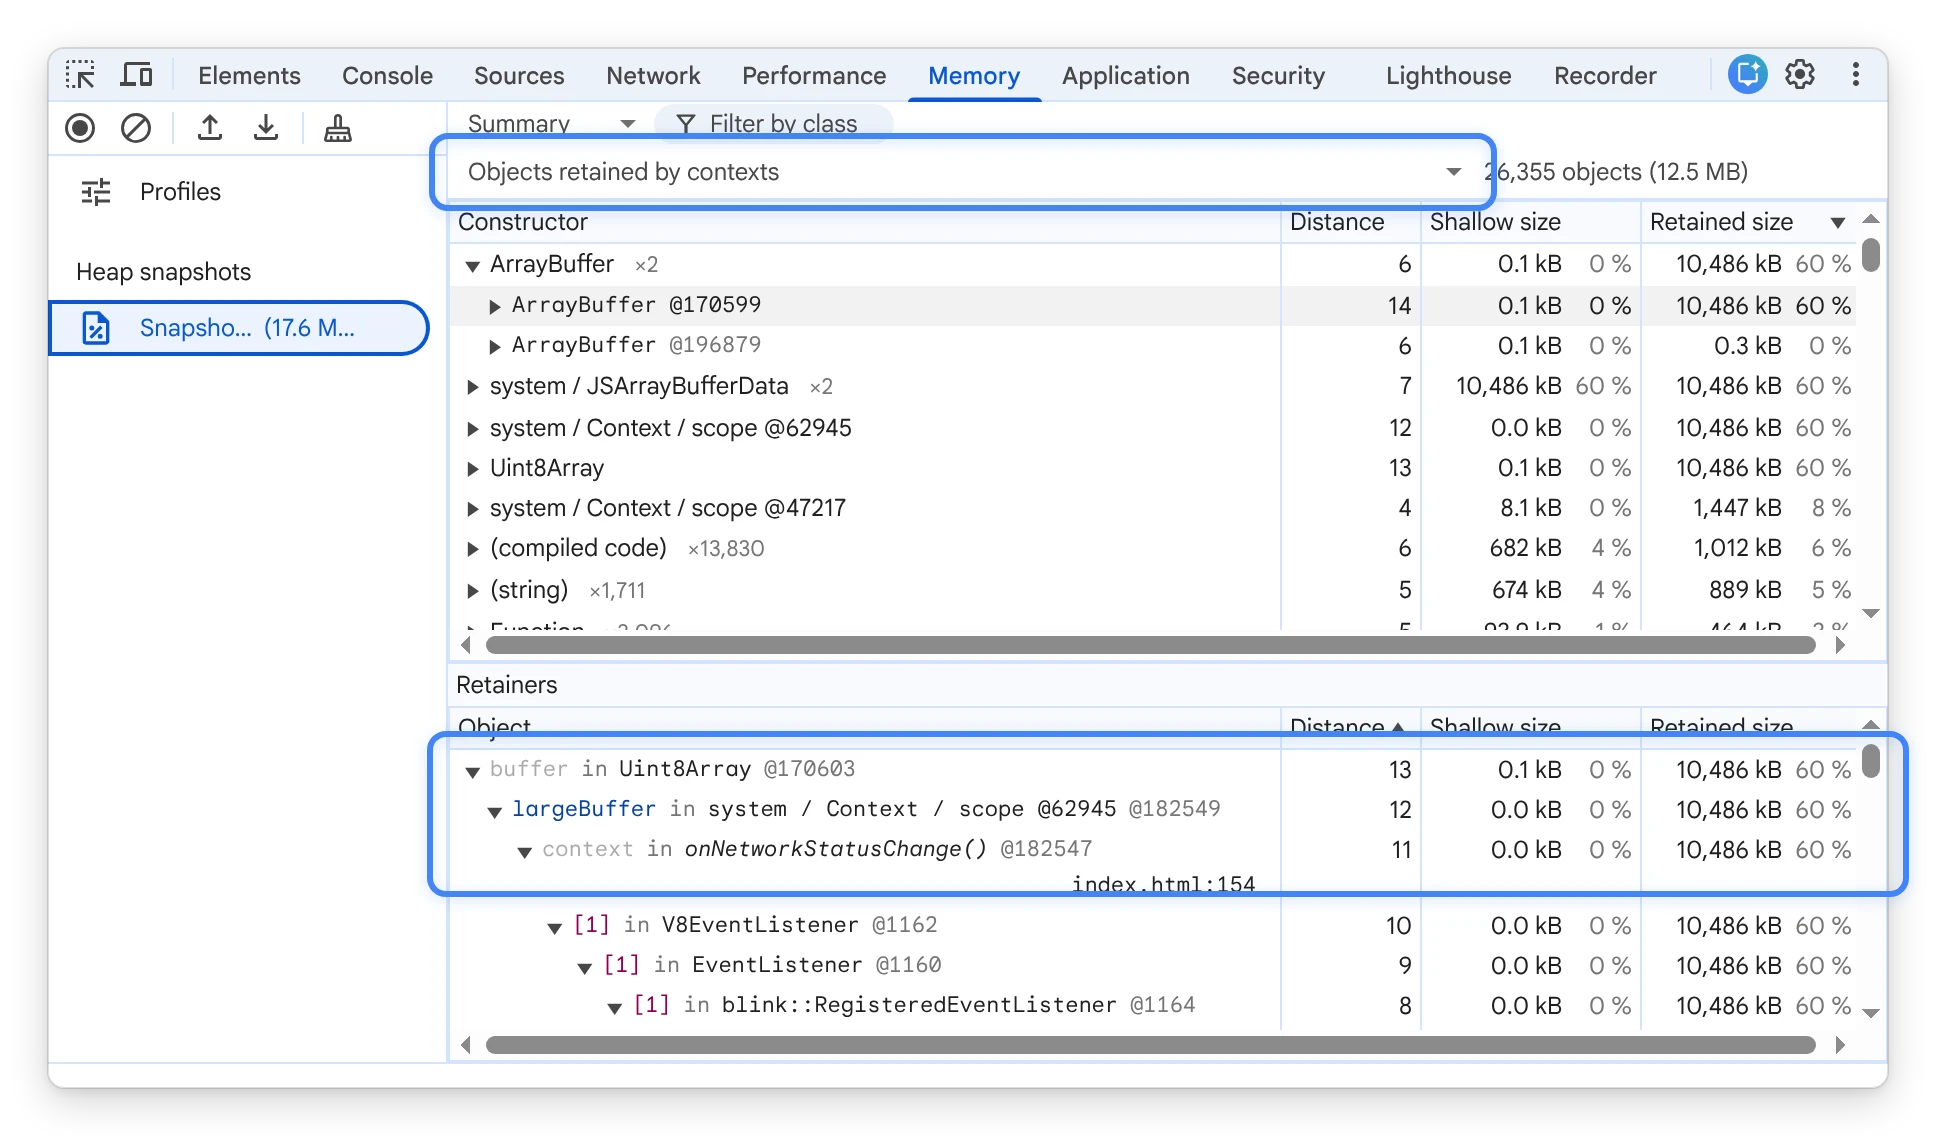Open index.html:154 source link
The height and width of the screenshot is (1136, 1936).
[1163, 884]
